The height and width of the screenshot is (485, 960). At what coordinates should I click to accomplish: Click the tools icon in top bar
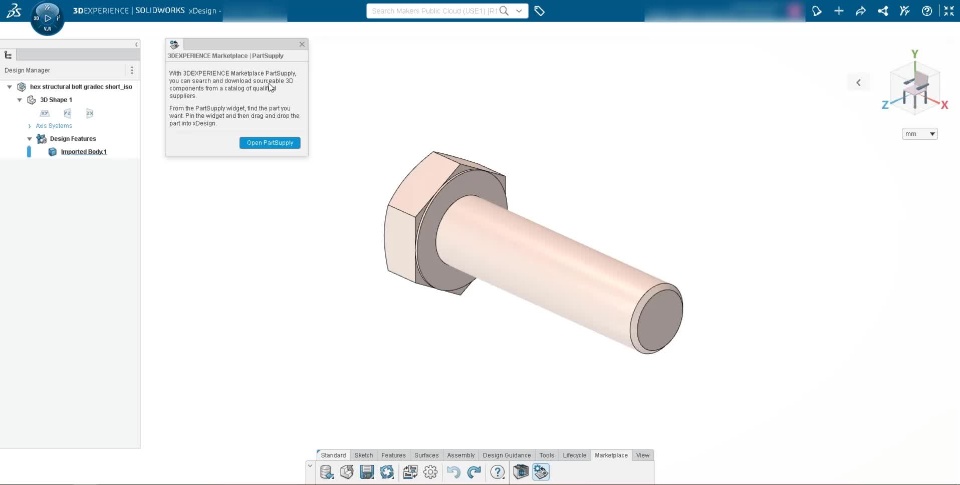pos(905,10)
